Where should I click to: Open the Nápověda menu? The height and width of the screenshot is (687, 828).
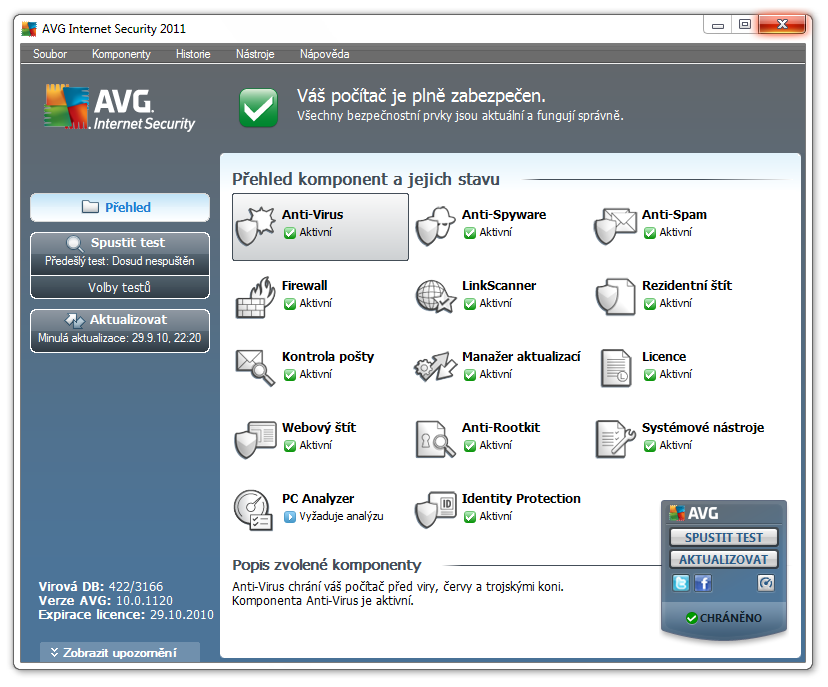tap(325, 54)
